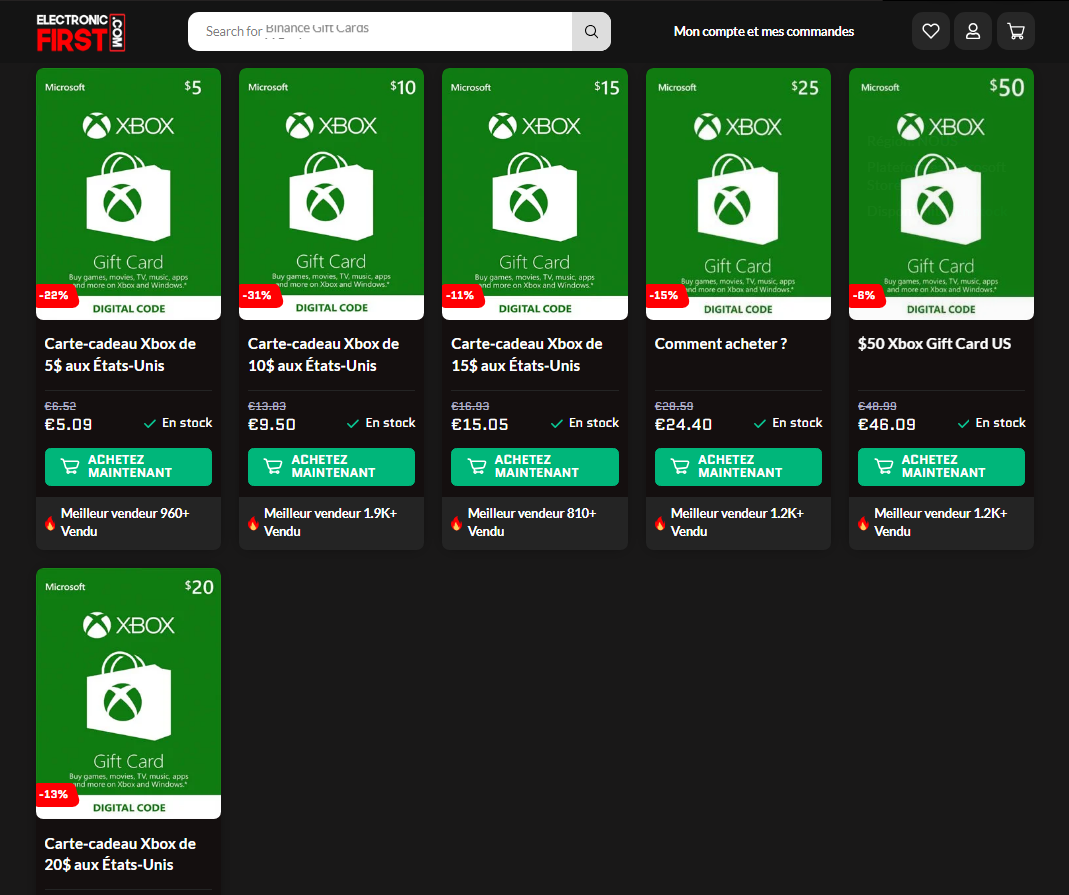Open the $20 Xbox gift card image

click(128, 693)
